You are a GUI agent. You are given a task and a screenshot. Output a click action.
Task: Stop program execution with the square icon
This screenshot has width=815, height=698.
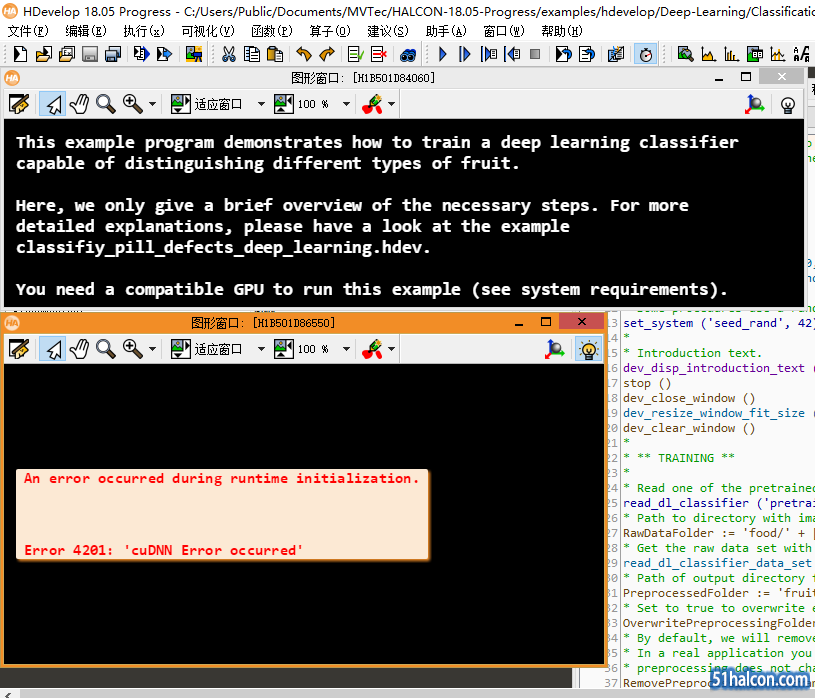click(x=535, y=54)
